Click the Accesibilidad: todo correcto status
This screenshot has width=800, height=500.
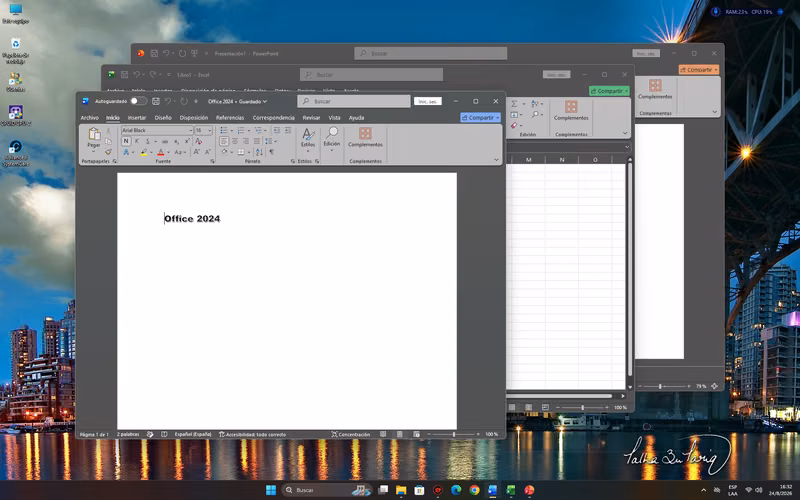pyautogui.click(x=253, y=434)
